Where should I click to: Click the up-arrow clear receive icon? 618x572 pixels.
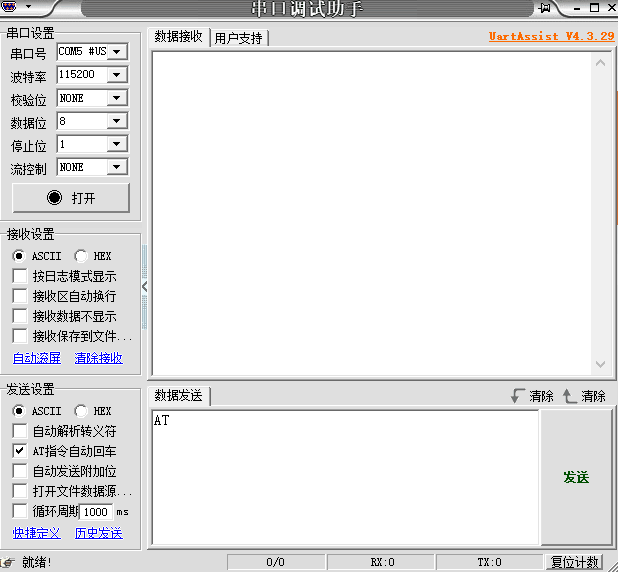569,396
